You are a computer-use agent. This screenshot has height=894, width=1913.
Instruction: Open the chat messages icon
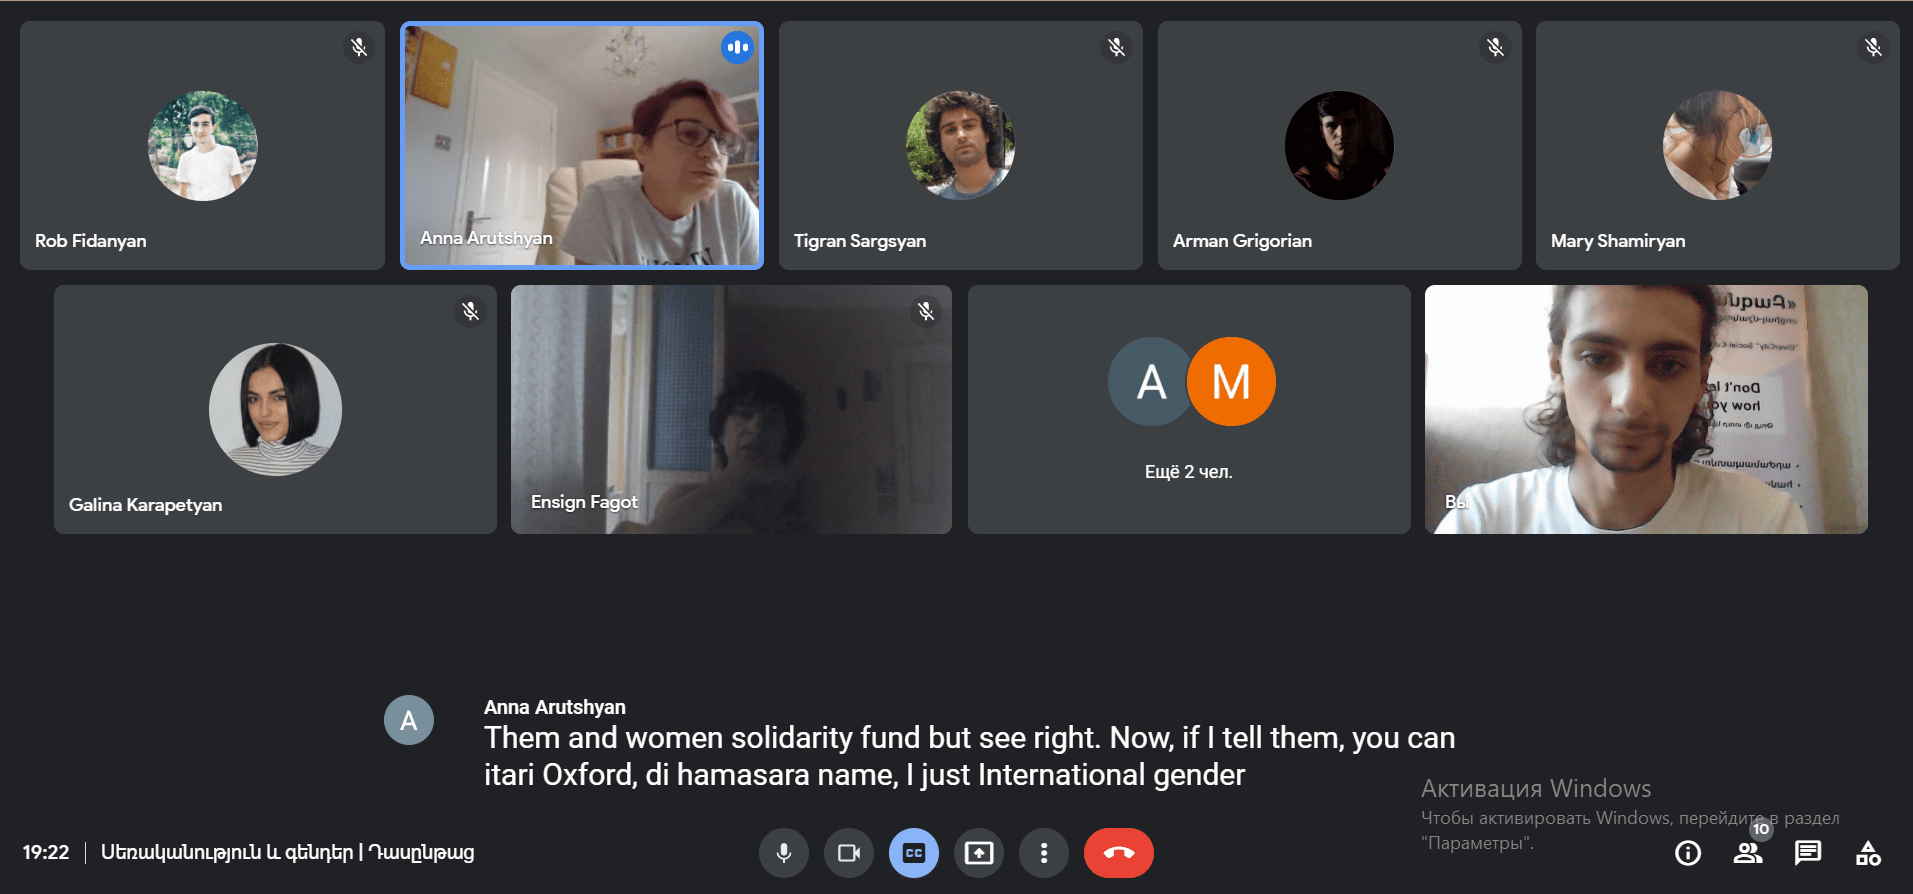click(x=1808, y=853)
